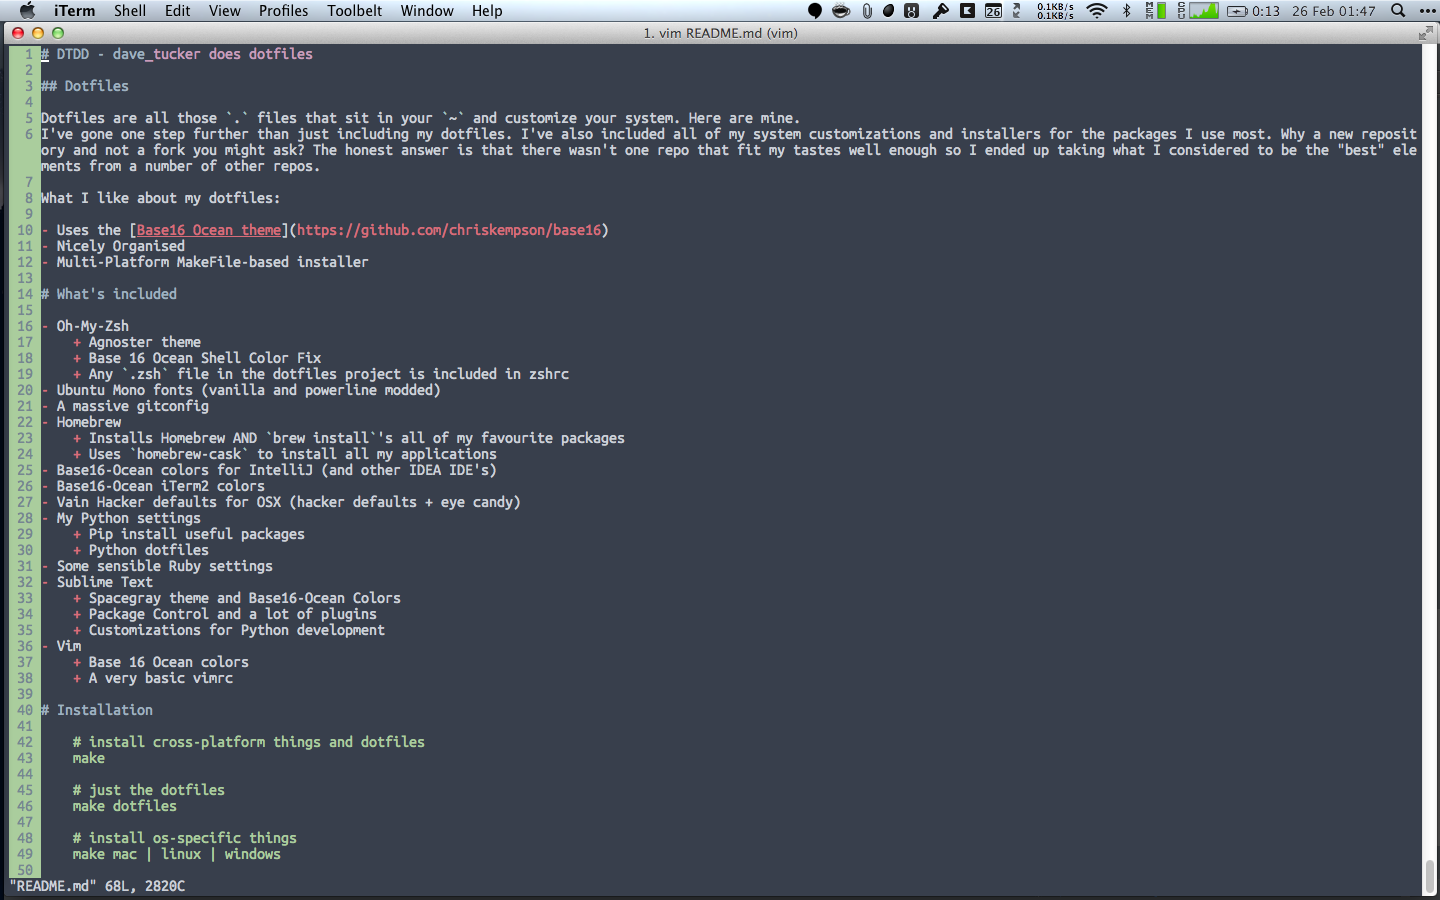Screen dimensions: 1440x900
Task: Open the battery status showing 0:13
Action: tap(1254, 11)
